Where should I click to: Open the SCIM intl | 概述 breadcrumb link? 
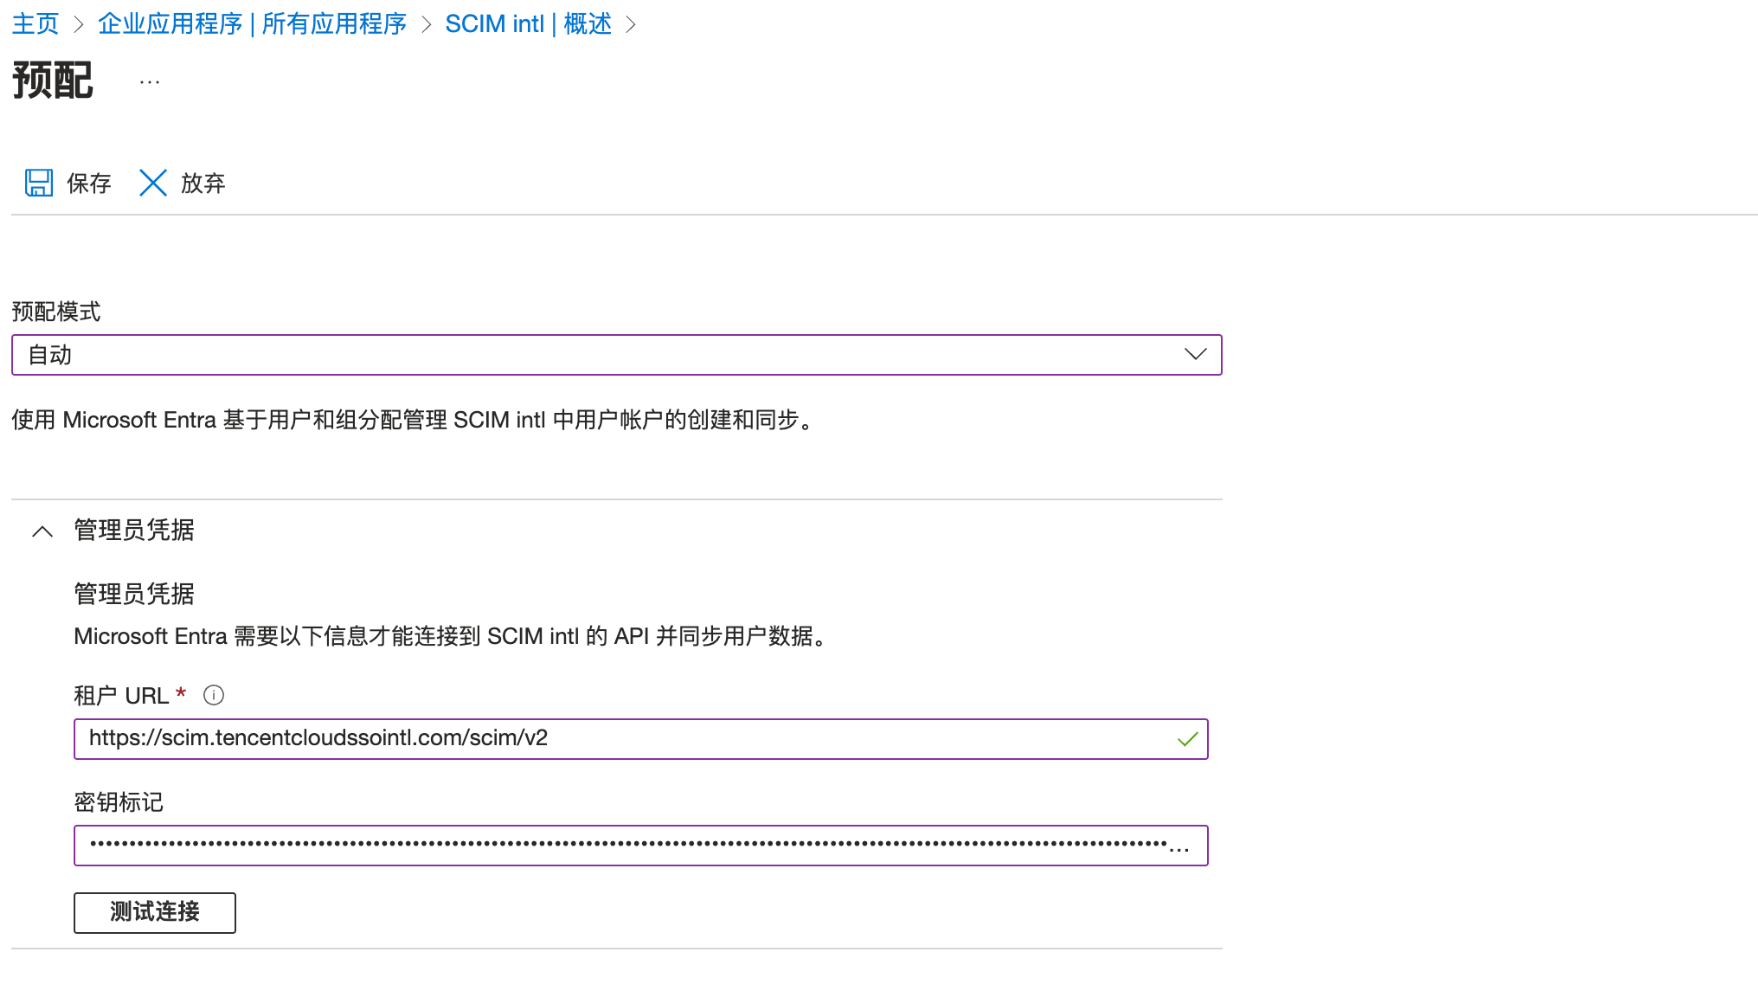coord(528,24)
